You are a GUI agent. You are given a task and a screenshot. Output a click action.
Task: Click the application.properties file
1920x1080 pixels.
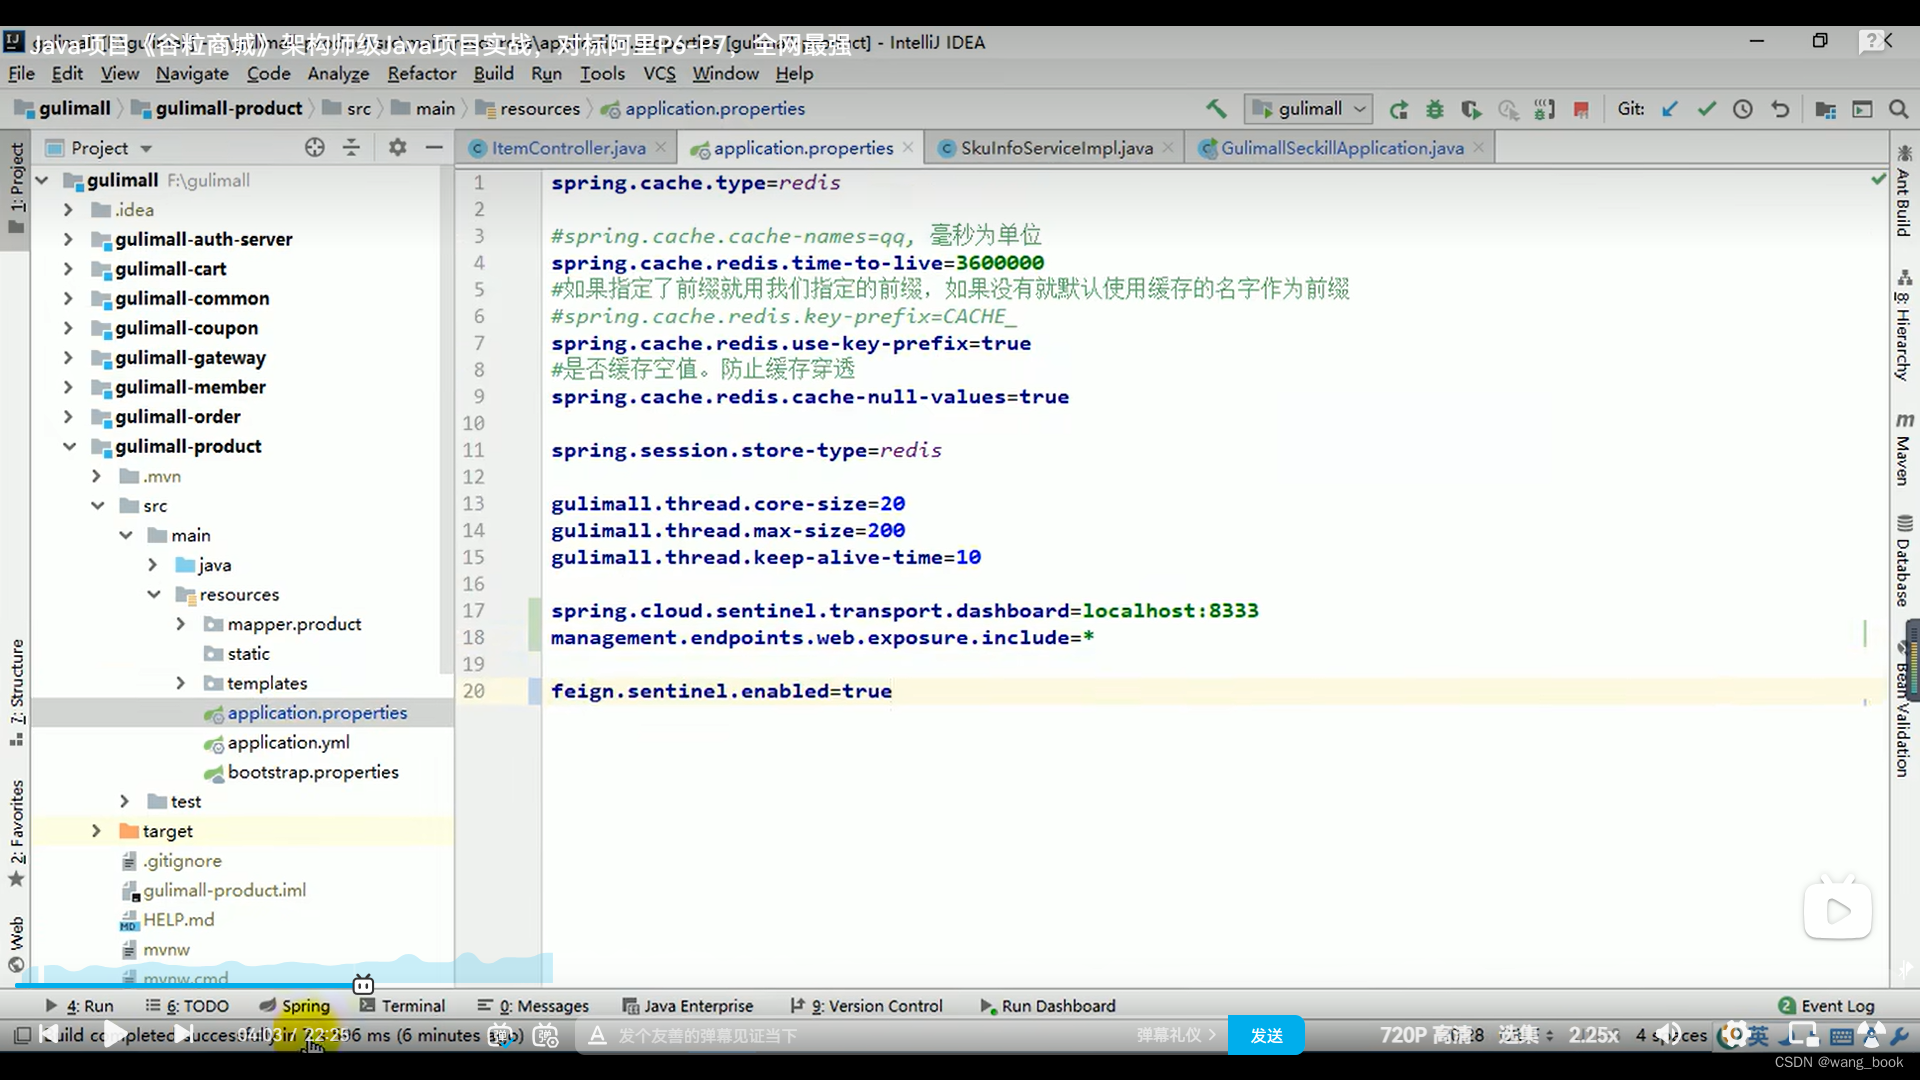(316, 712)
